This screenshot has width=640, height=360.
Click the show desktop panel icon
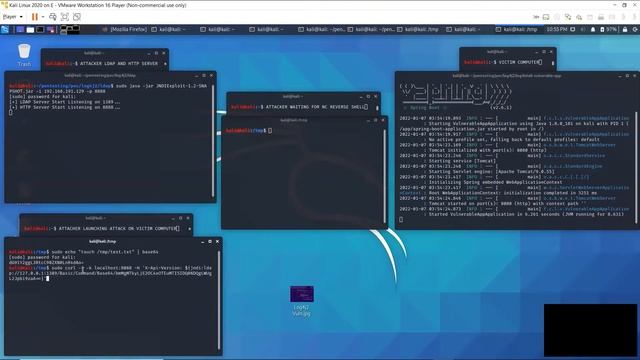tap(20, 29)
